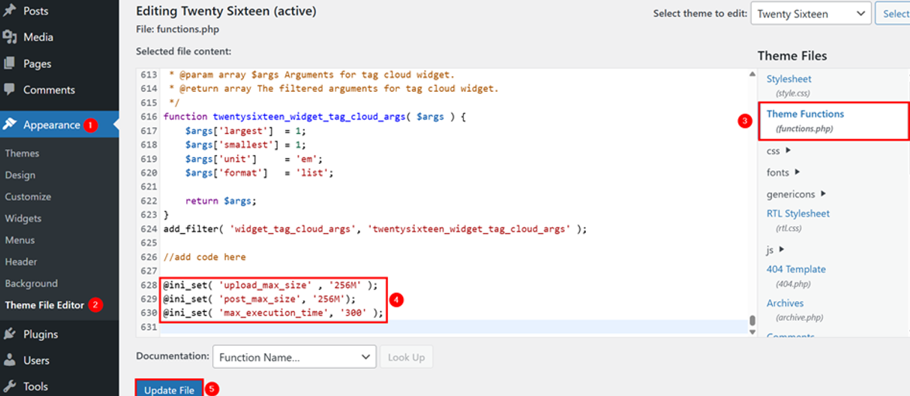The height and width of the screenshot is (396, 910).
Task: Expand the genericons folder
Action: (796, 194)
